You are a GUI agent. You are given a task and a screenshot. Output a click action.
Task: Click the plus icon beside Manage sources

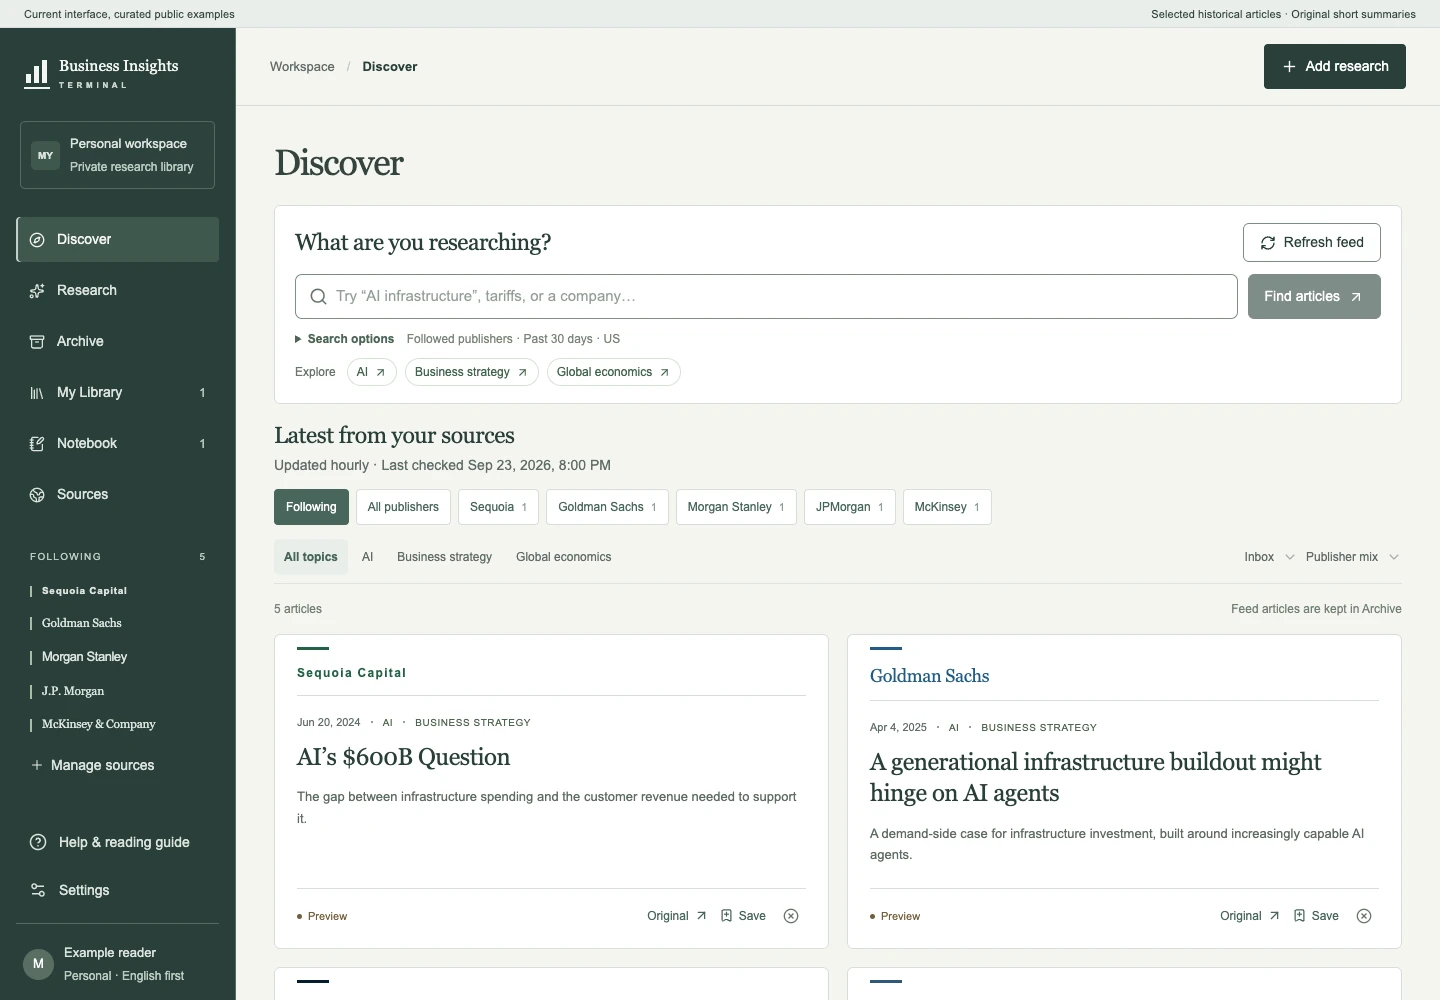coord(37,766)
